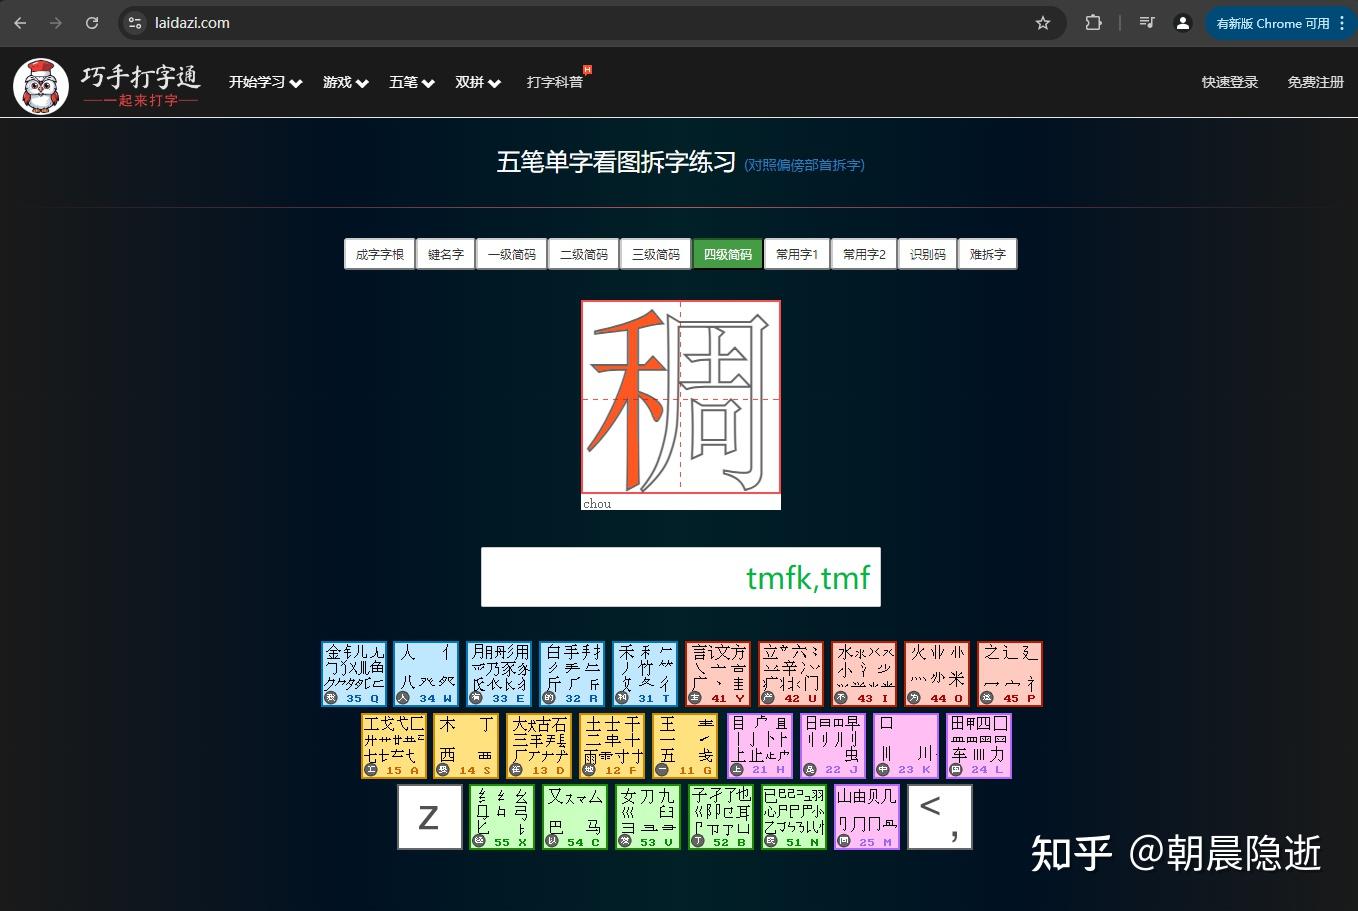Screen dimensions: 1358x911
Task: Click the 55 X key card
Action: click(502, 817)
